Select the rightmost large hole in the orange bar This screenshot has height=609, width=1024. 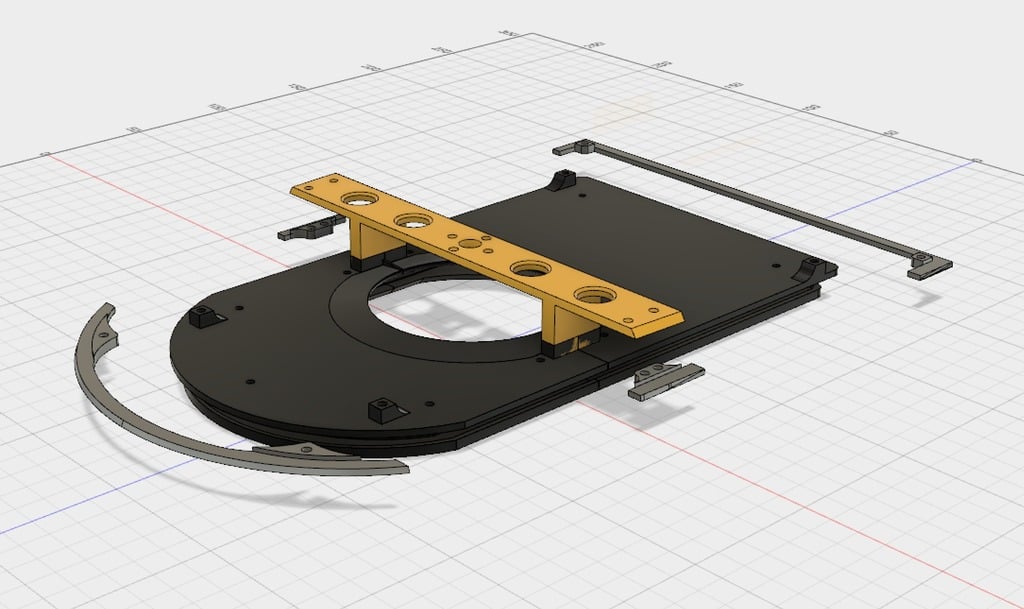[x=595, y=296]
